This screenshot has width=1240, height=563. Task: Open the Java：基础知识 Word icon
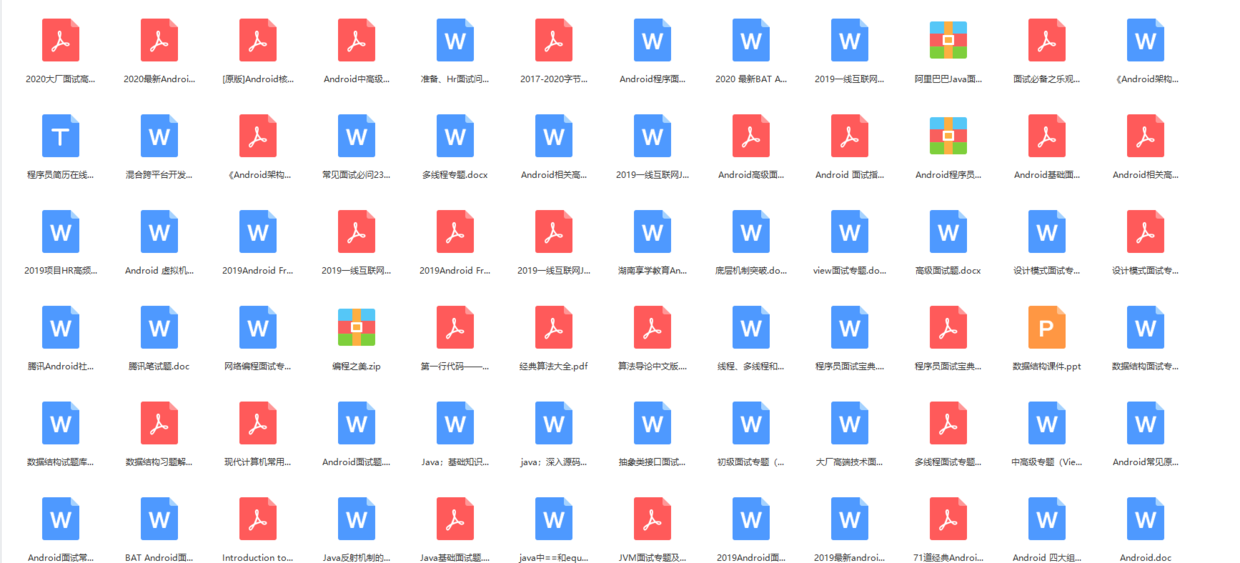[x=455, y=424]
